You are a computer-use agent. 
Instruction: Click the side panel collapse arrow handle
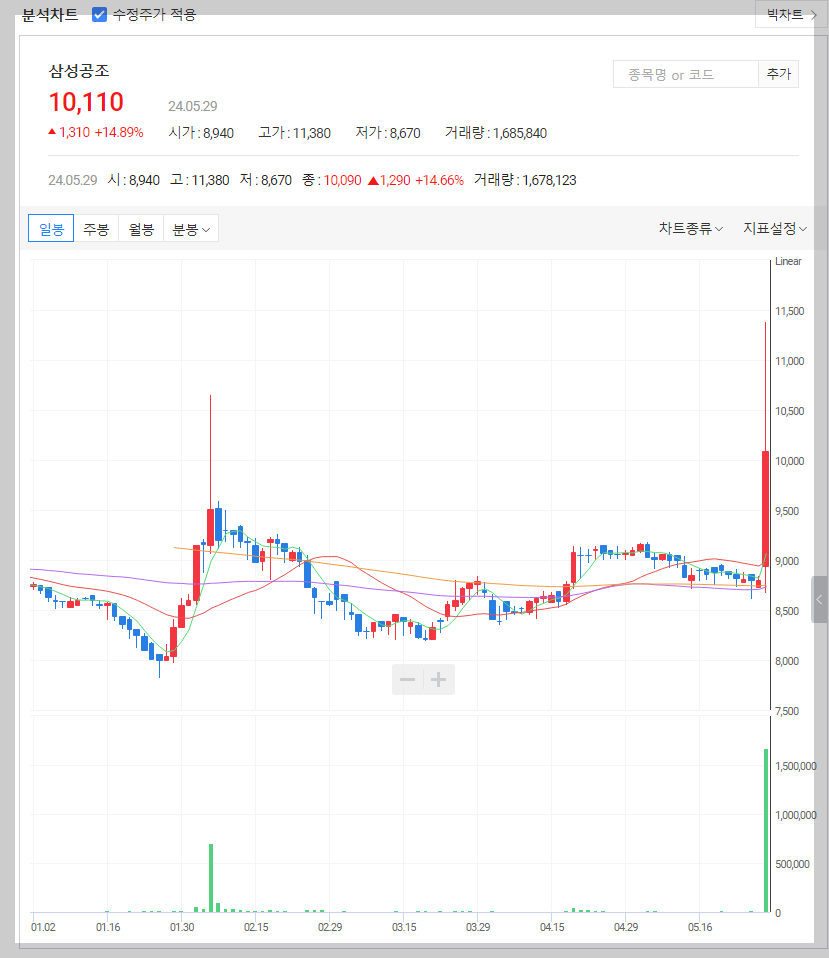coord(819,599)
